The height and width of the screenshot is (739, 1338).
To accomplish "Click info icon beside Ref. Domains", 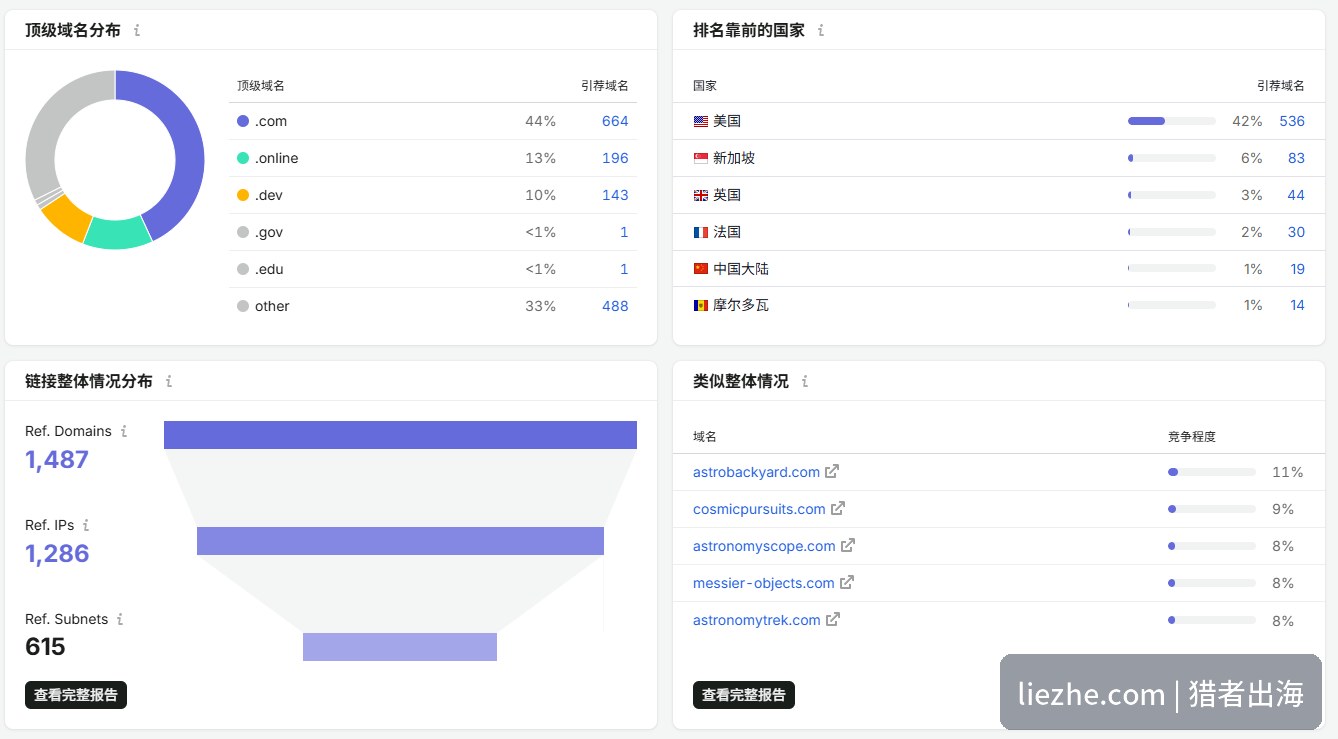I will click(124, 431).
